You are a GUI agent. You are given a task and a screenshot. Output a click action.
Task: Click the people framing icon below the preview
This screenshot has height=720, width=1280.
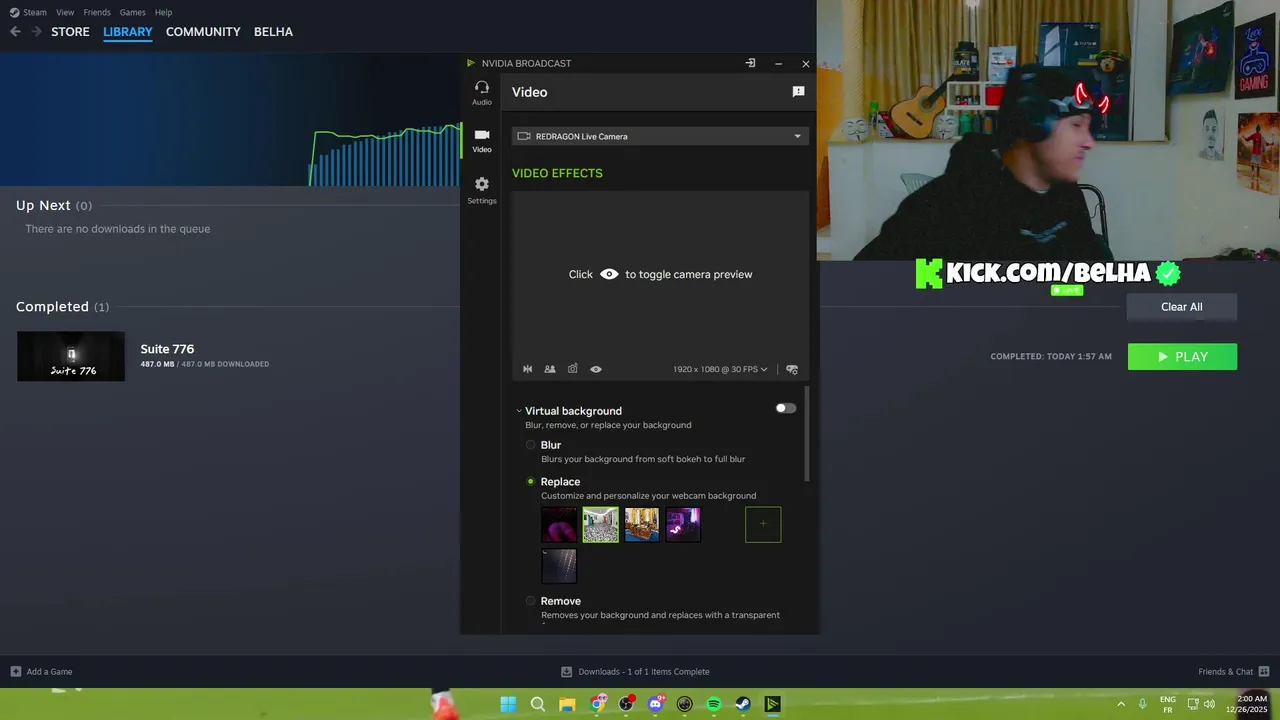coord(550,369)
